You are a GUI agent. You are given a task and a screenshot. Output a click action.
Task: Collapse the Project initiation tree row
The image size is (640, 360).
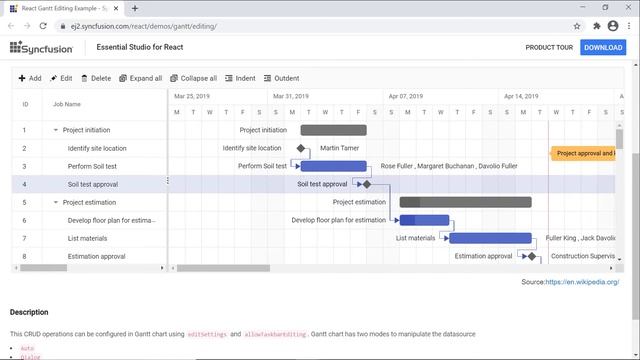[x=56, y=130]
